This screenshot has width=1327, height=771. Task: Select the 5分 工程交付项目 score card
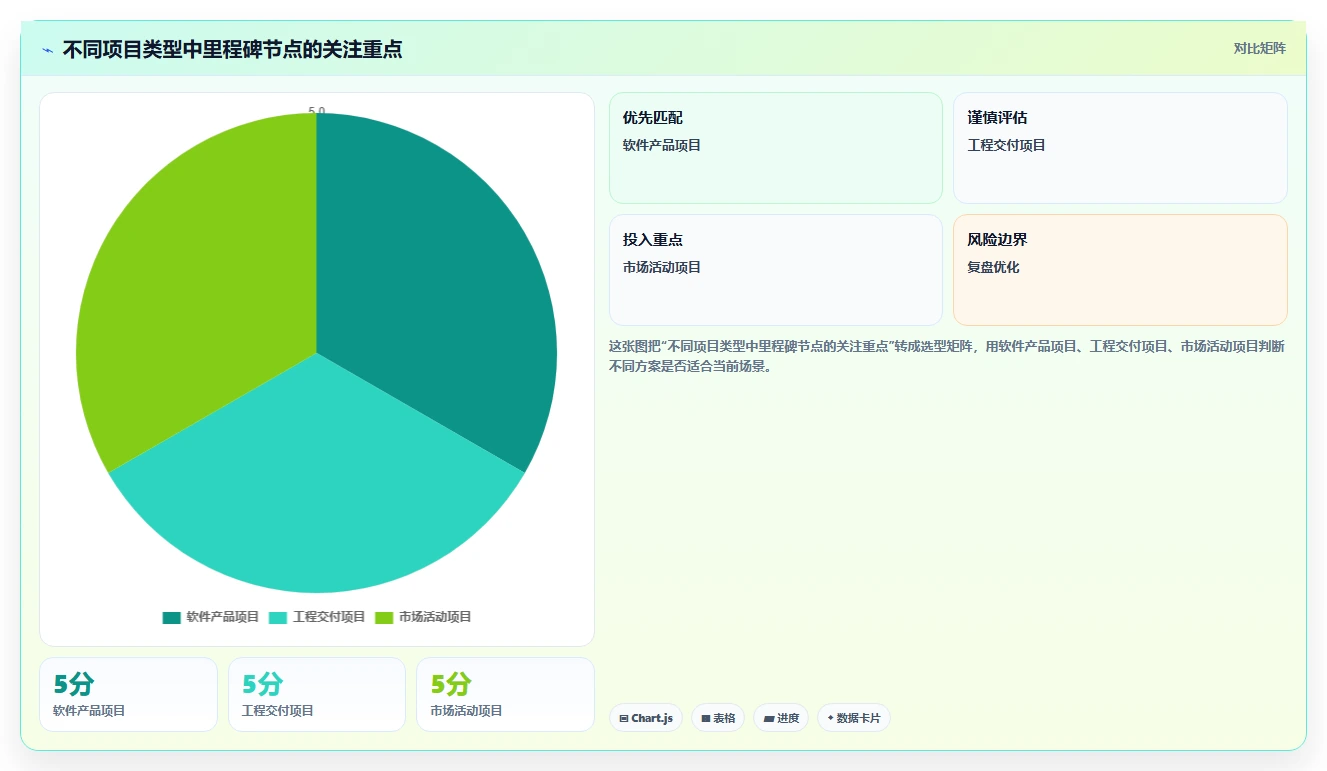[317, 694]
